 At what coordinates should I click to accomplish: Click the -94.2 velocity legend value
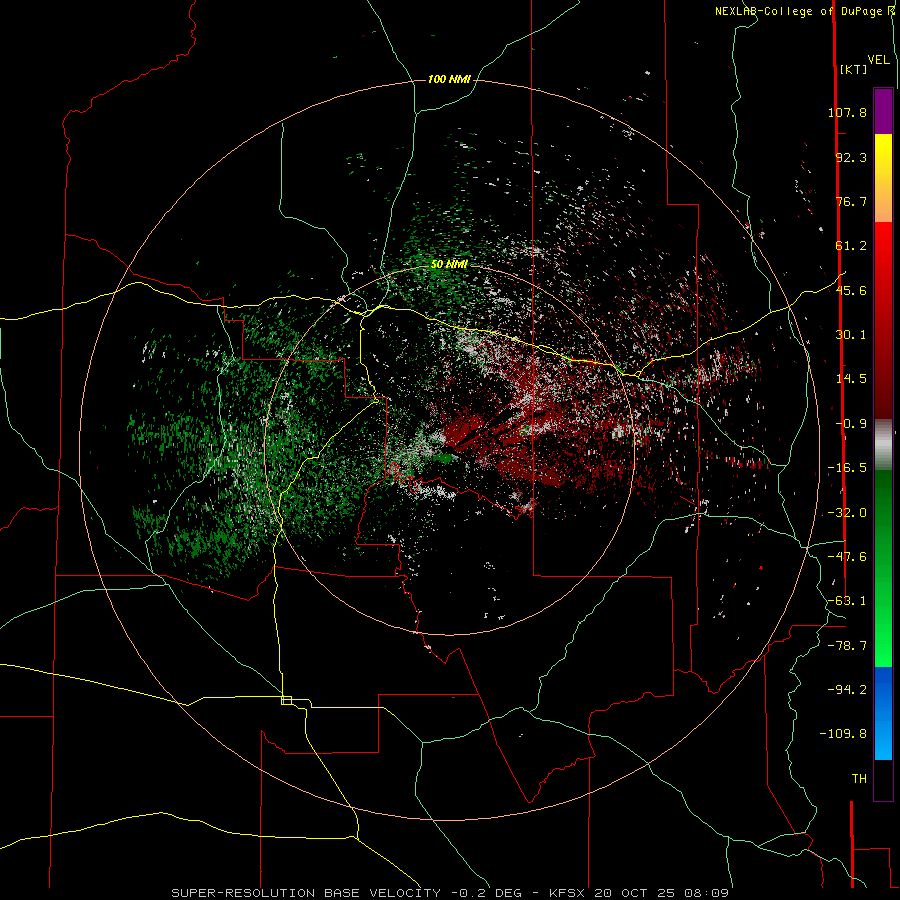coord(847,689)
